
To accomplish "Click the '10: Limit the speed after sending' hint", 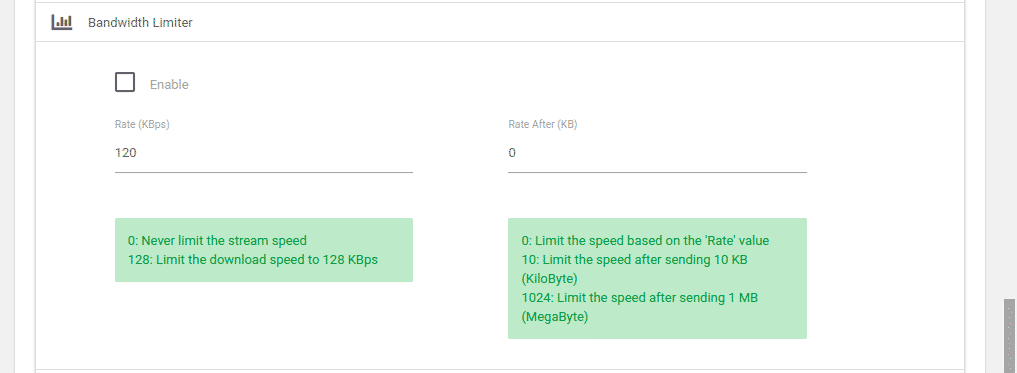I will click(635, 259).
